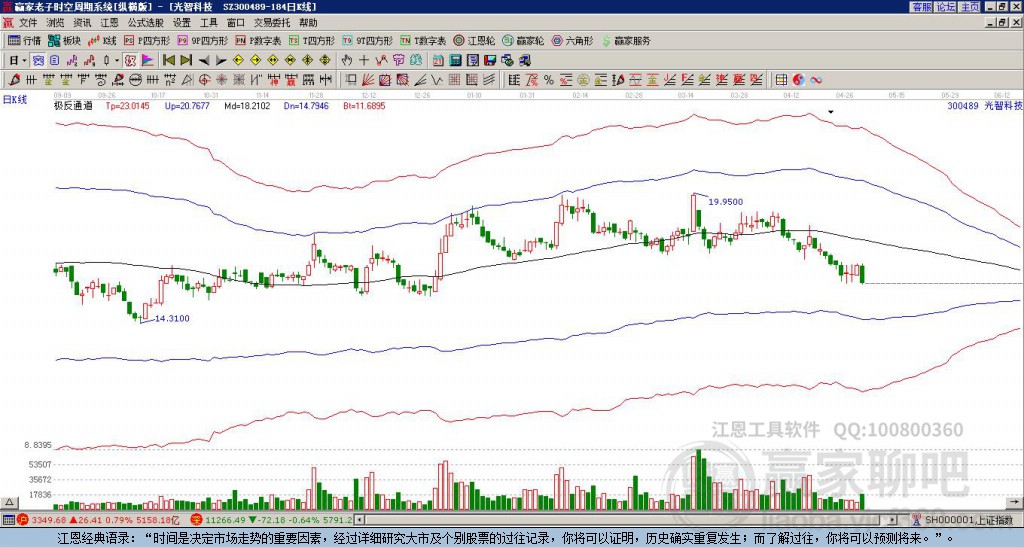
Task: Select the Gann fan lines icon
Action: 368,80
